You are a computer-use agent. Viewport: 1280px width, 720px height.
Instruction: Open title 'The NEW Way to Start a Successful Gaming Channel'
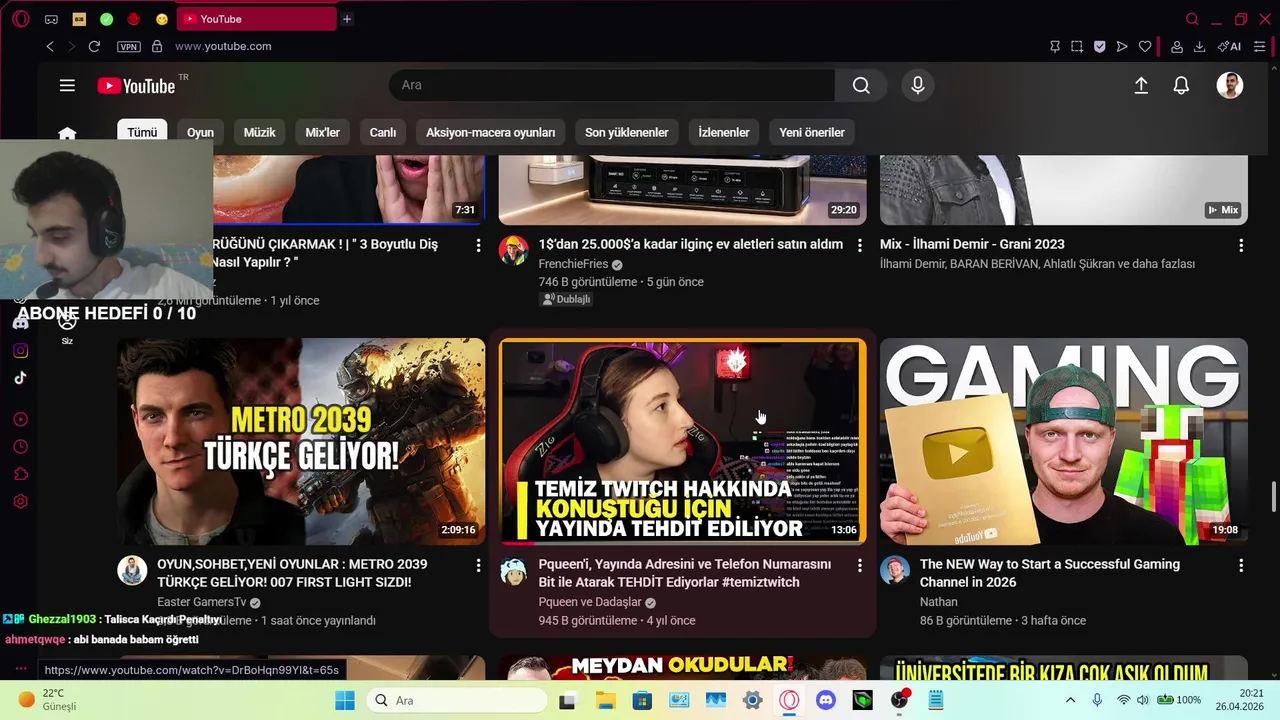[x=1050, y=573]
